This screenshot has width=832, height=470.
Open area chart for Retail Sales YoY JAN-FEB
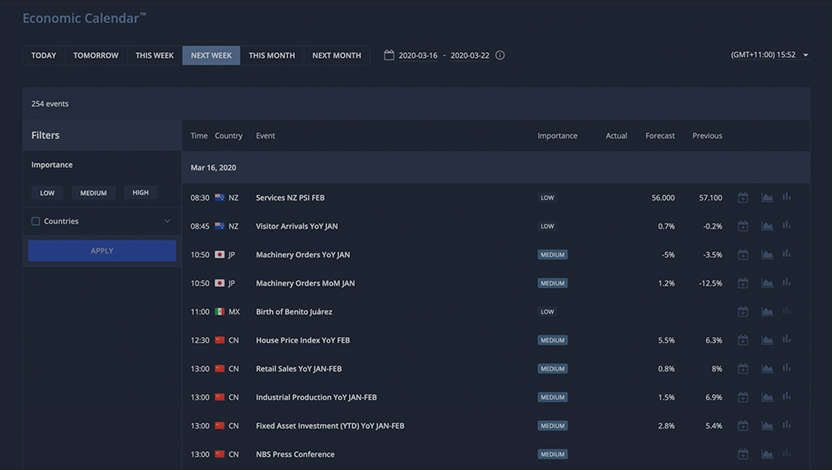pyautogui.click(x=767, y=369)
